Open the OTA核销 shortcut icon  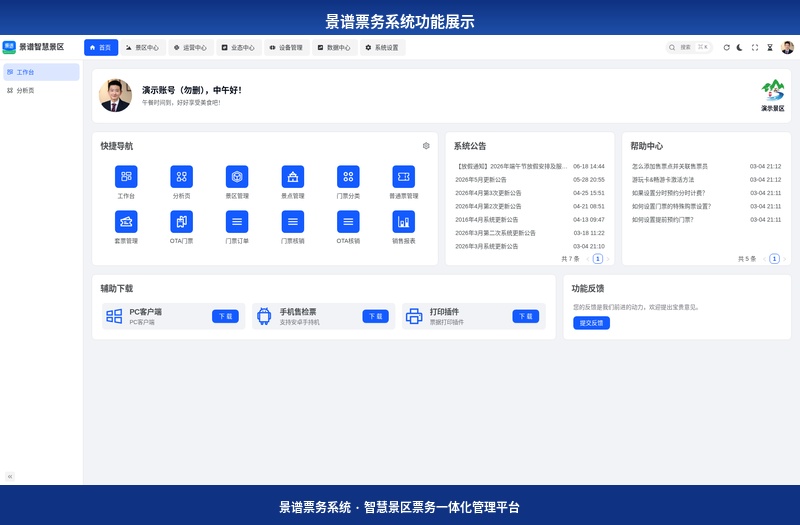click(348, 221)
